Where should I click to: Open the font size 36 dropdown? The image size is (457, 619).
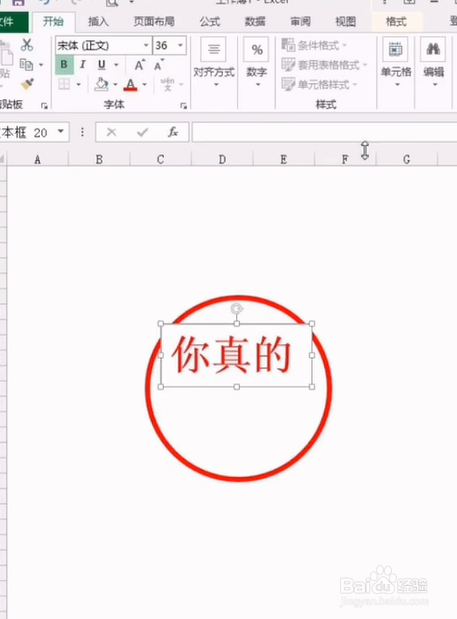point(180,45)
